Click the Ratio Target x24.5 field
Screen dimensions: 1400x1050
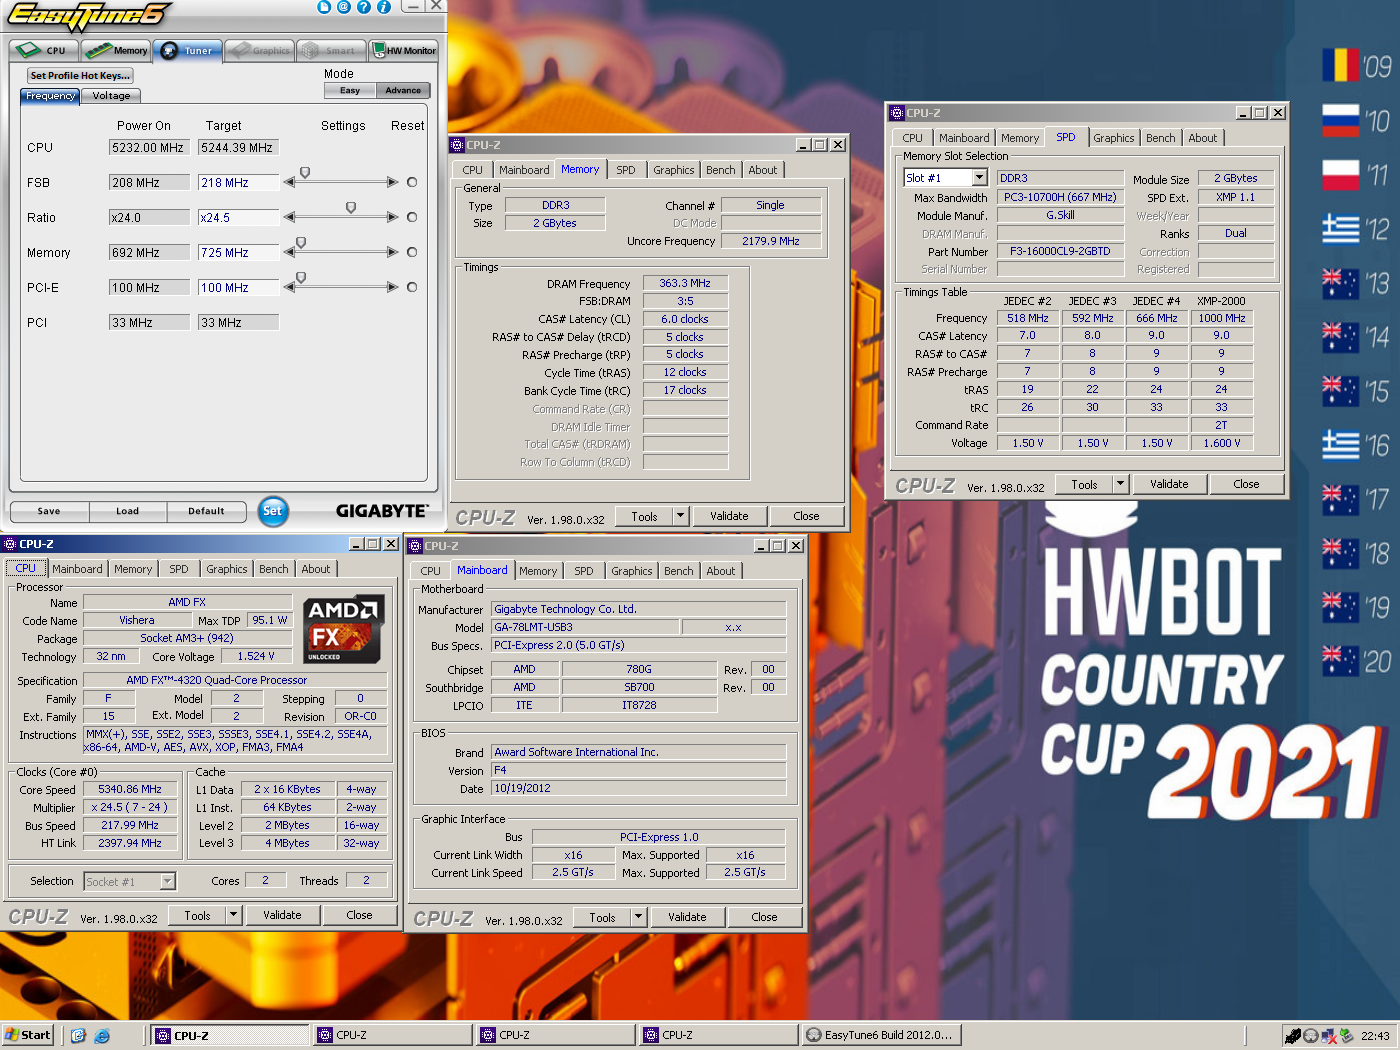click(x=238, y=218)
